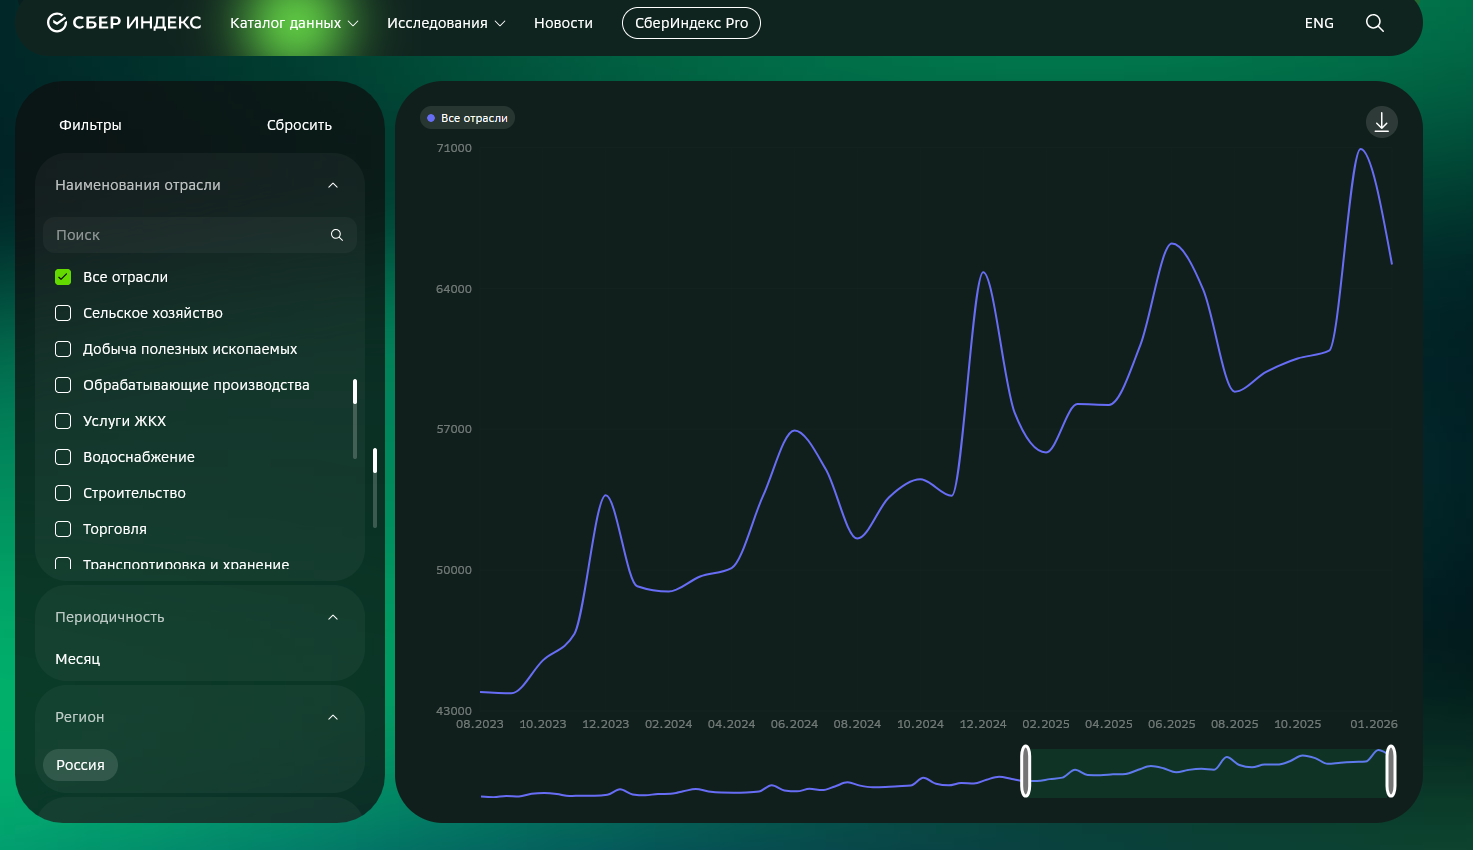
Task: Open the search magnifier in header
Action: coord(1374,23)
